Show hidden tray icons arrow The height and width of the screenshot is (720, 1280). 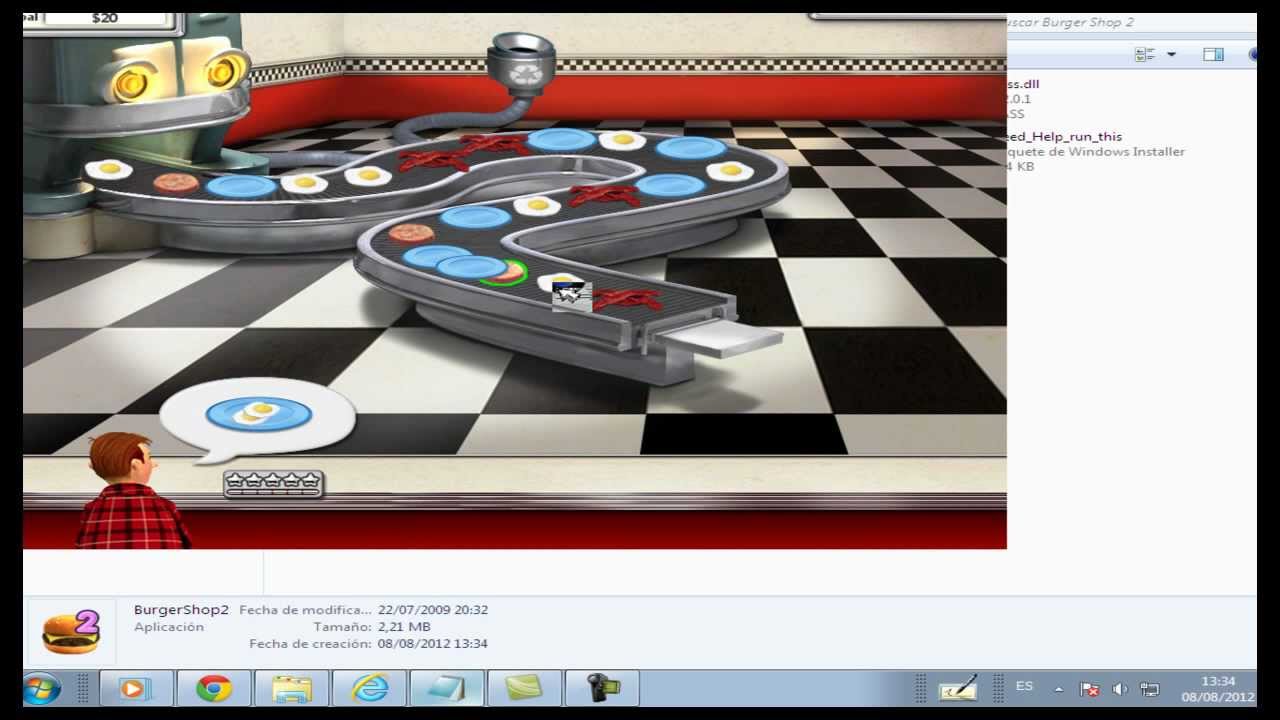[x=1059, y=689]
